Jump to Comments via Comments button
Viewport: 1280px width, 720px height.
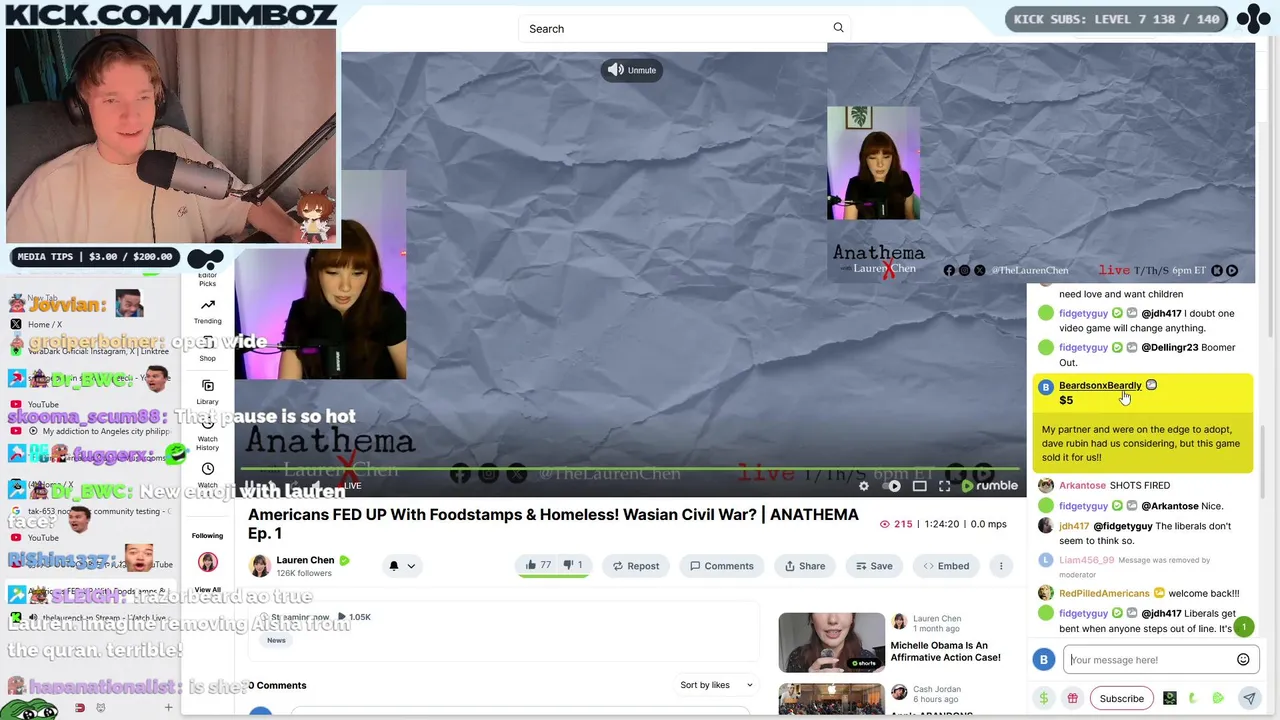pos(722,566)
